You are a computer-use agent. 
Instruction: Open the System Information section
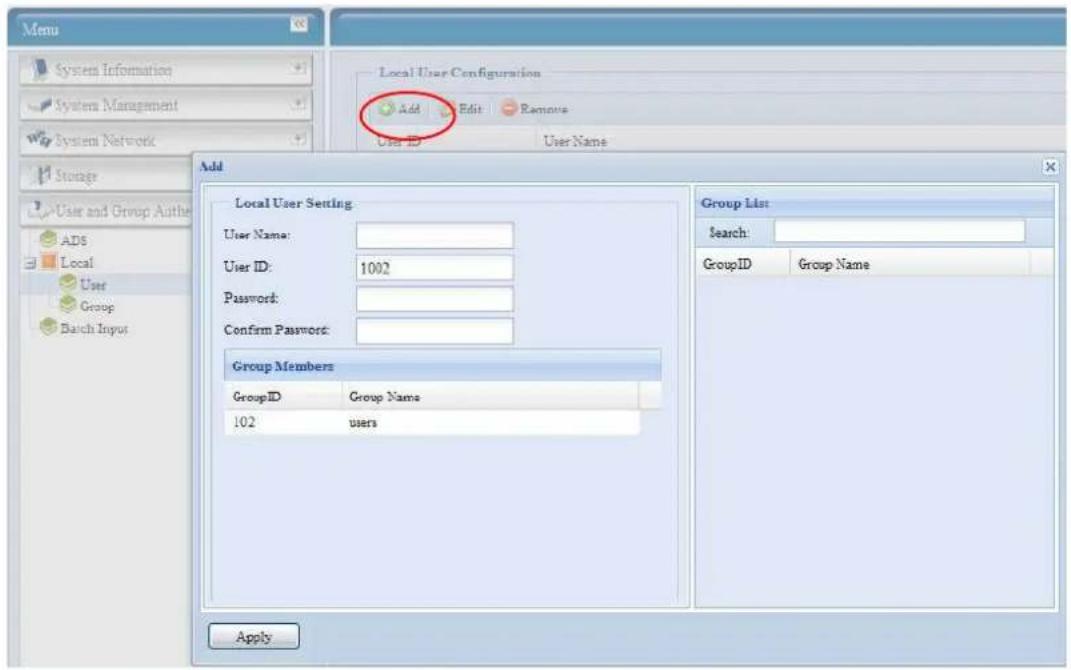click(x=166, y=70)
